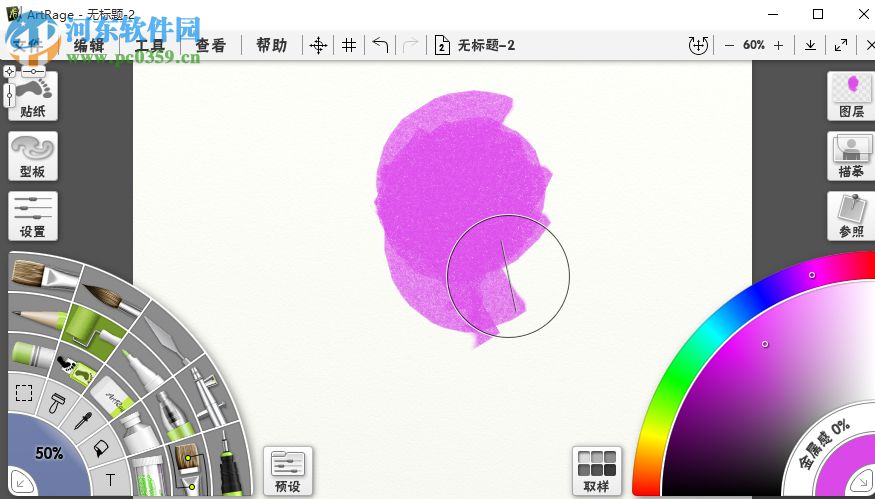The image size is (875, 499).
Task: Adjust the 金属感 0% metallic slider
Action: (x=825, y=444)
